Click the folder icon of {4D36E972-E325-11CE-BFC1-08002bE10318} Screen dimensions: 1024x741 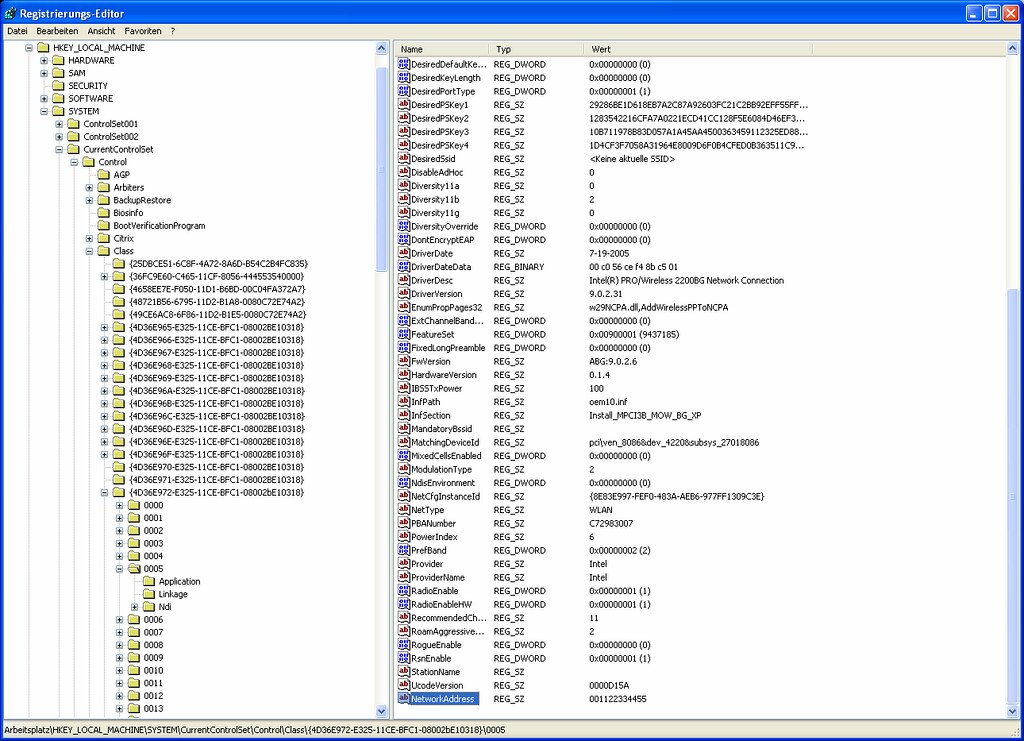[118, 492]
